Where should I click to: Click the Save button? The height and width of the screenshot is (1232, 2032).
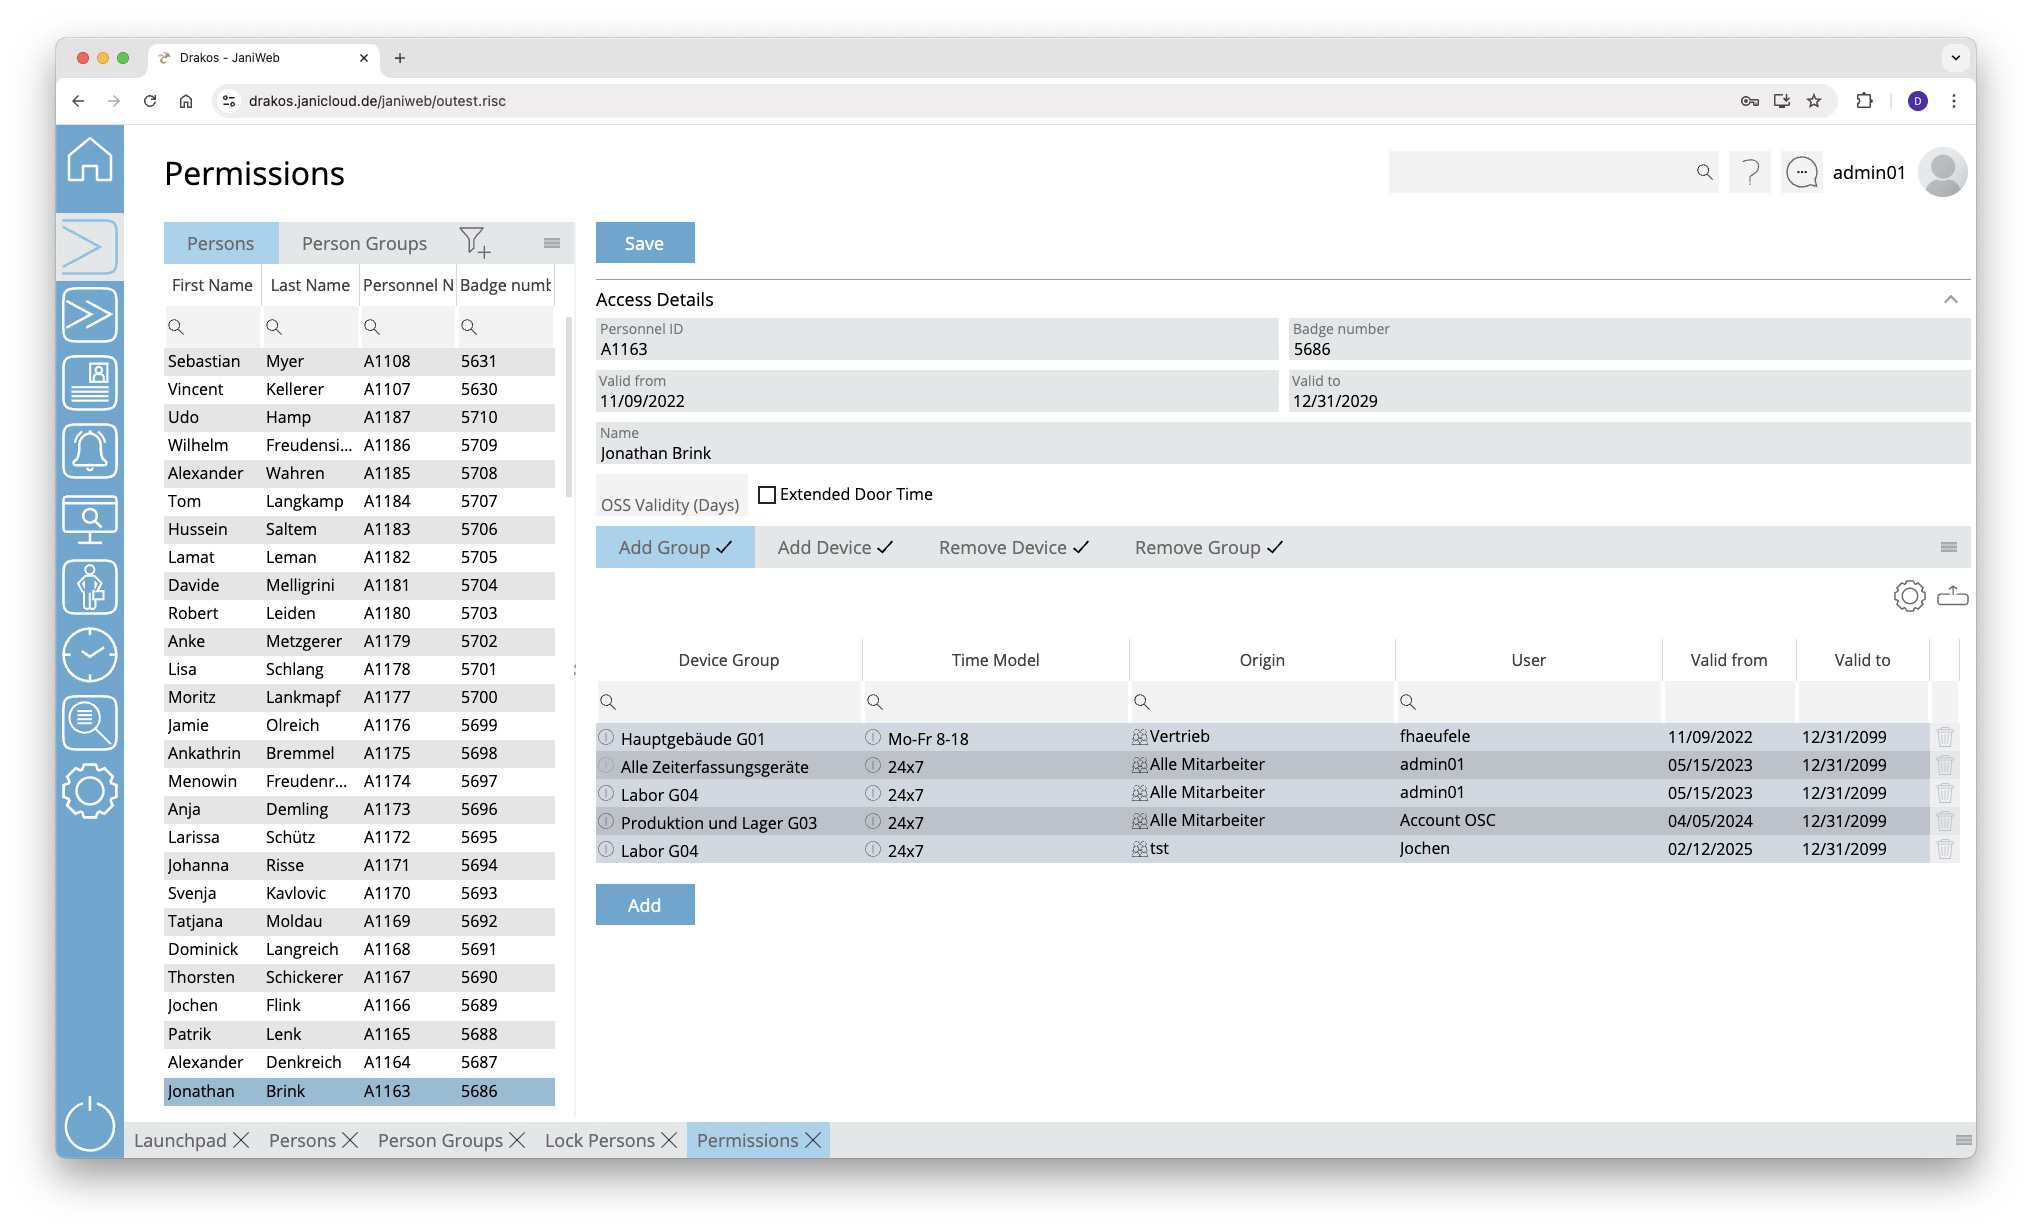[x=644, y=243]
